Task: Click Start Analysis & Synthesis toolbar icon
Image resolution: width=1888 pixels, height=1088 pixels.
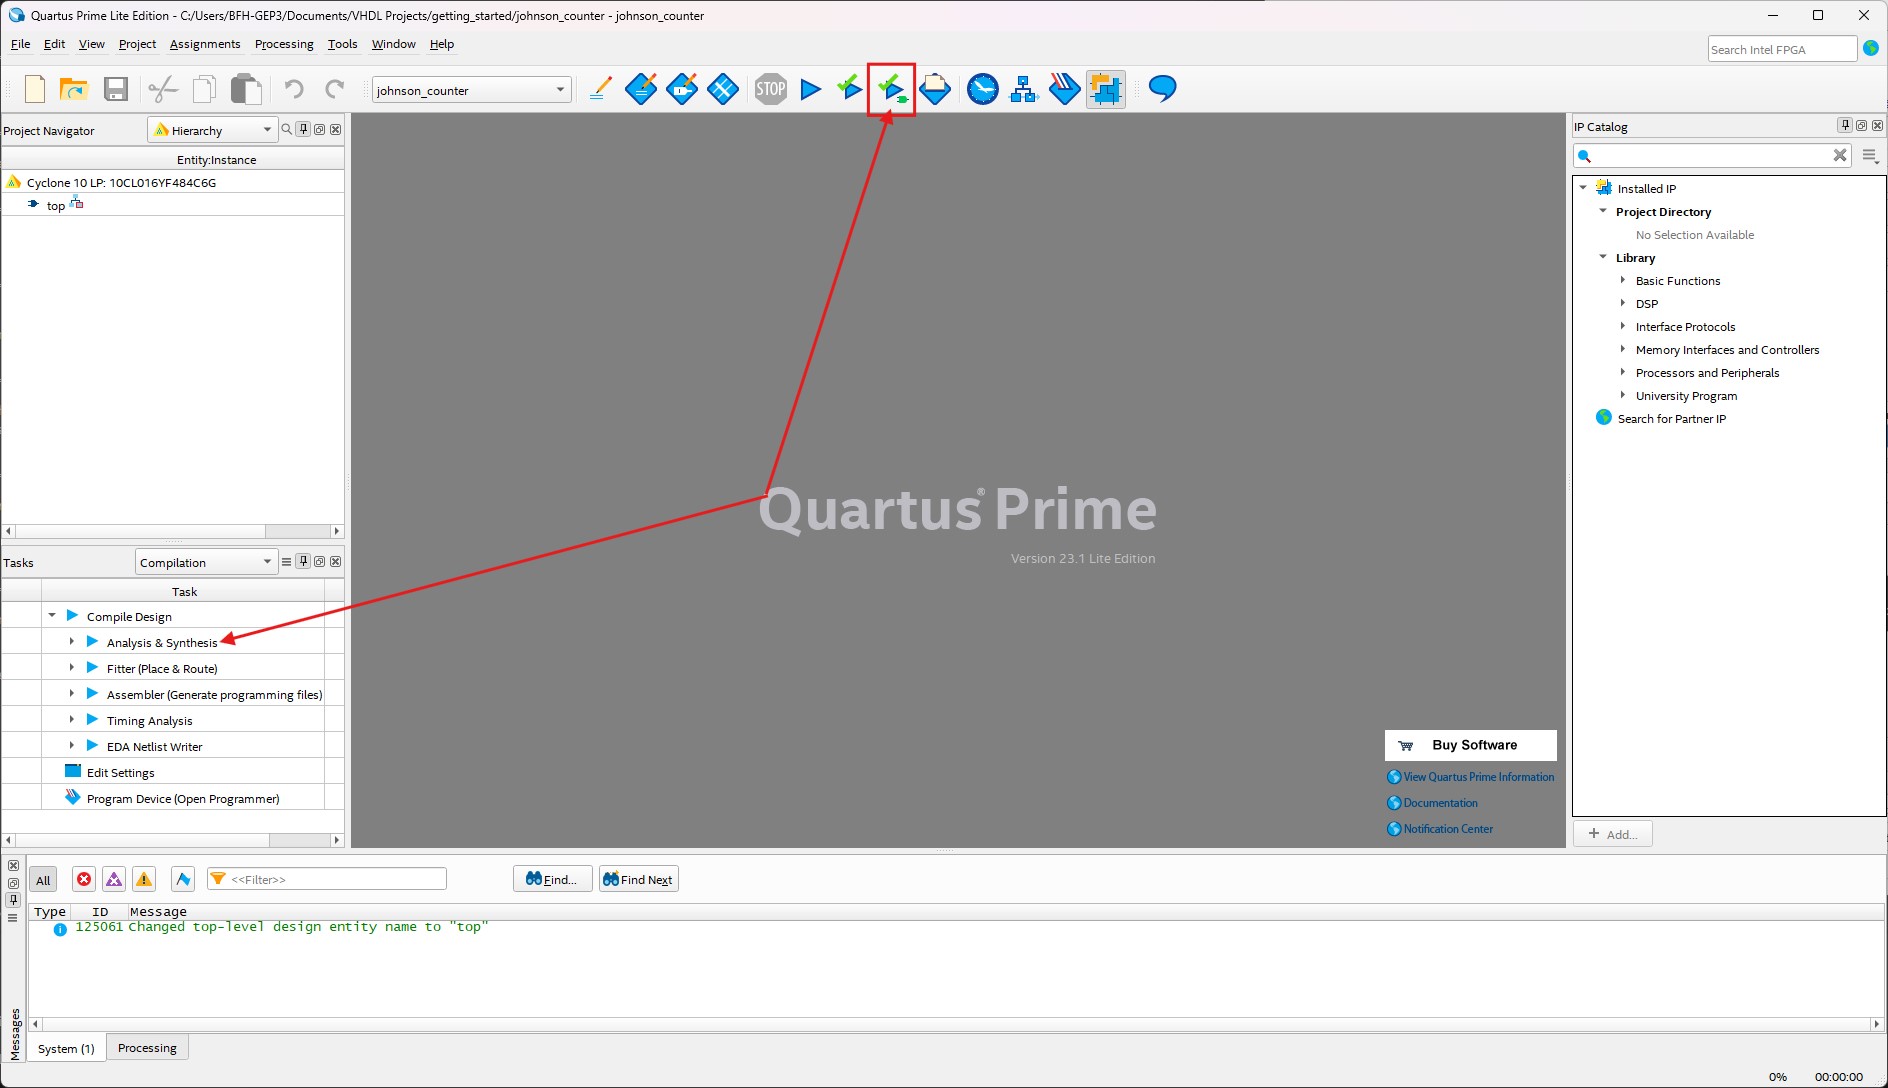Action: pyautogui.click(x=891, y=89)
